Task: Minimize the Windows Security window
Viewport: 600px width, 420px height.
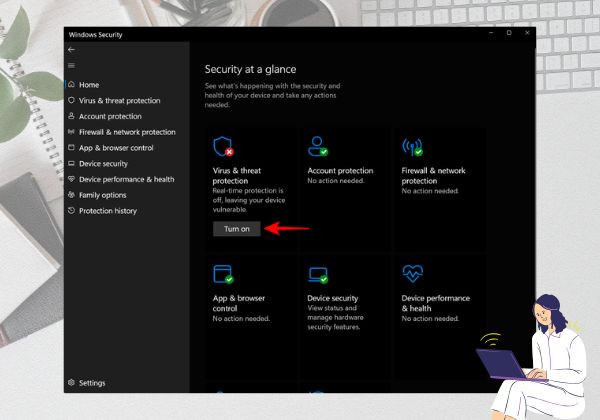Action: [491, 33]
